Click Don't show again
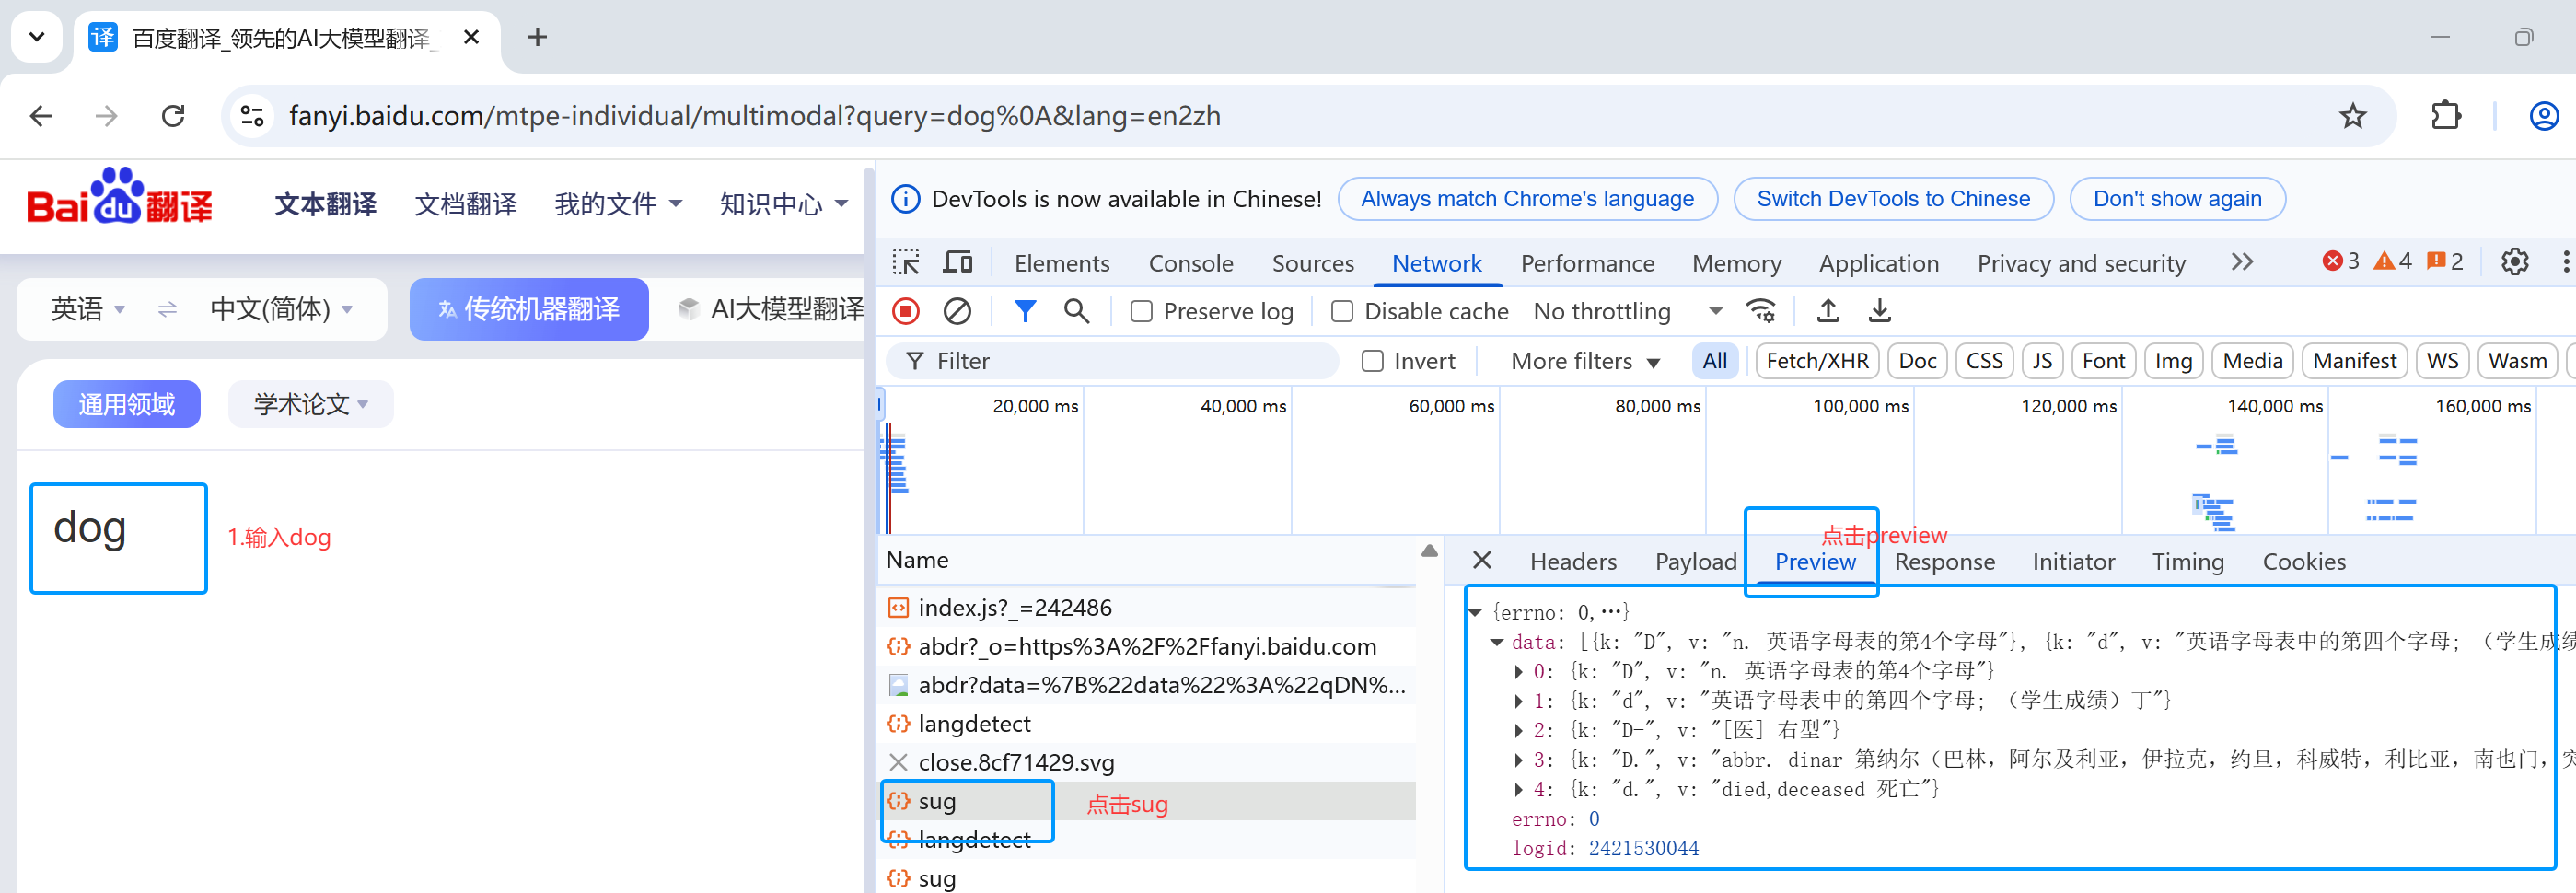 (2177, 199)
